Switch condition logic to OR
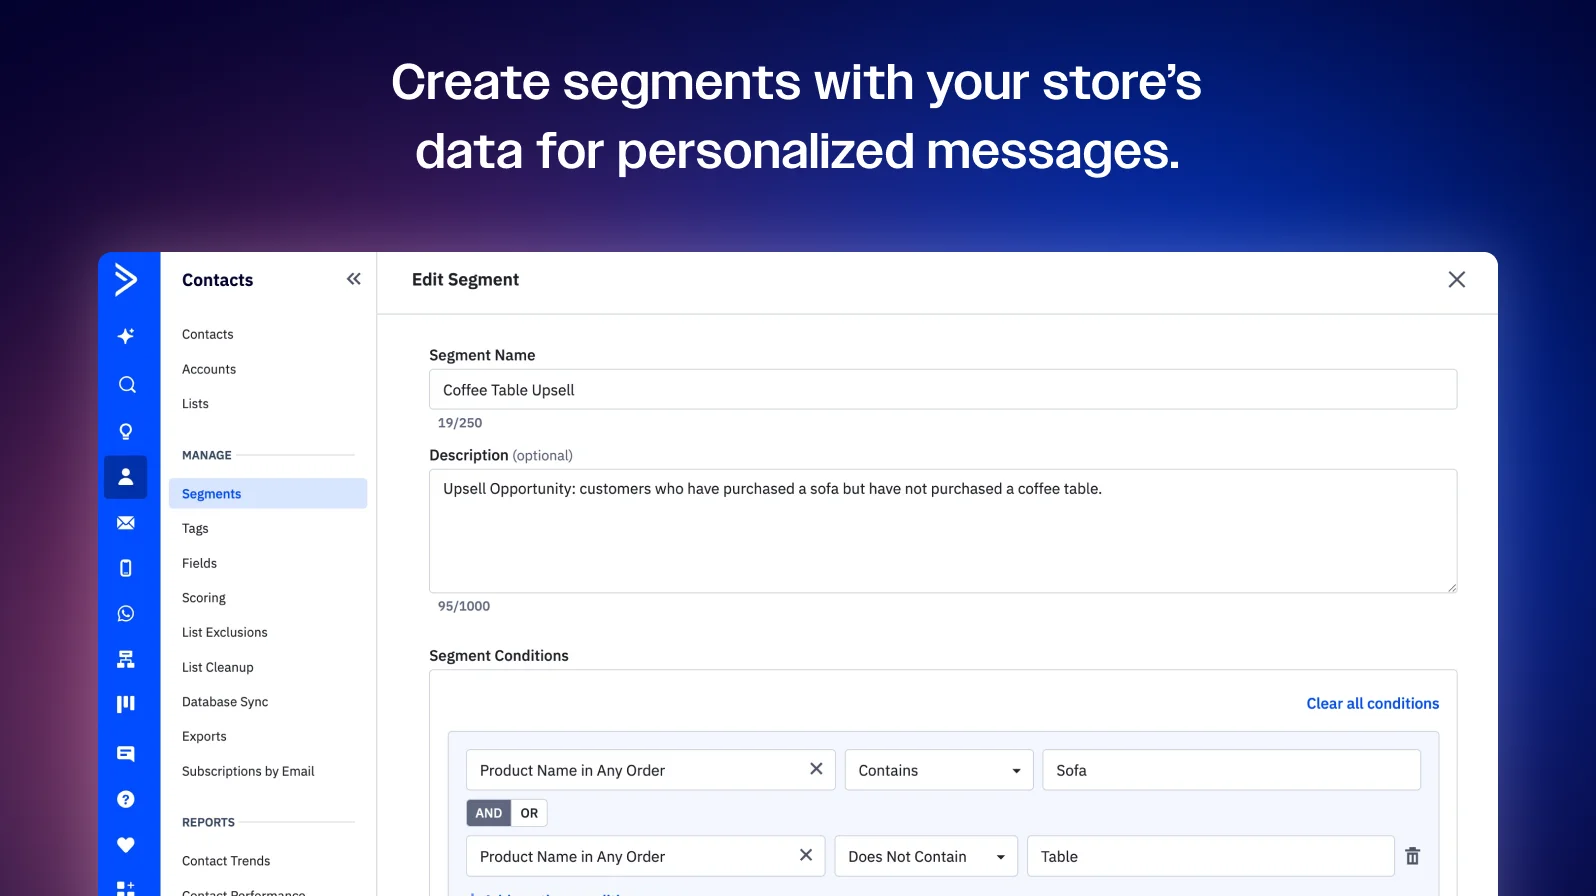The width and height of the screenshot is (1596, 896). [529, 813]
